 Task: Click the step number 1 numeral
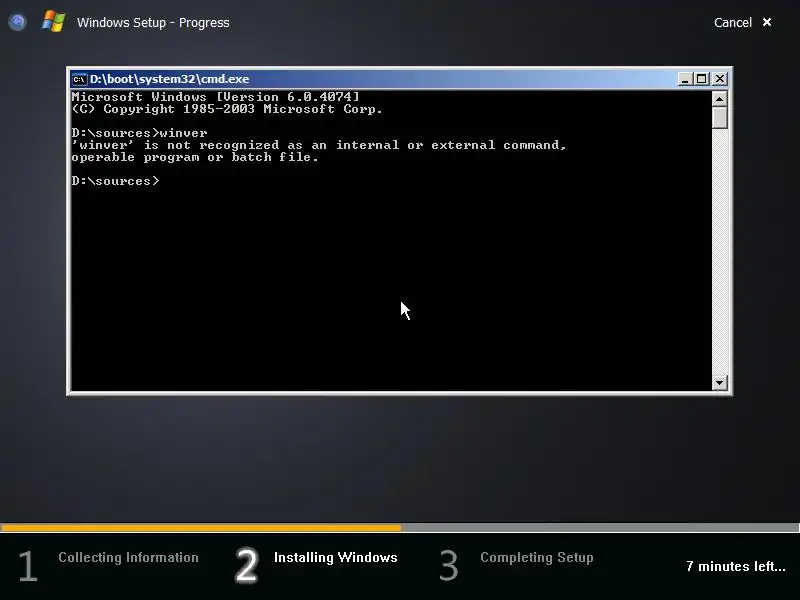point(28,566)
